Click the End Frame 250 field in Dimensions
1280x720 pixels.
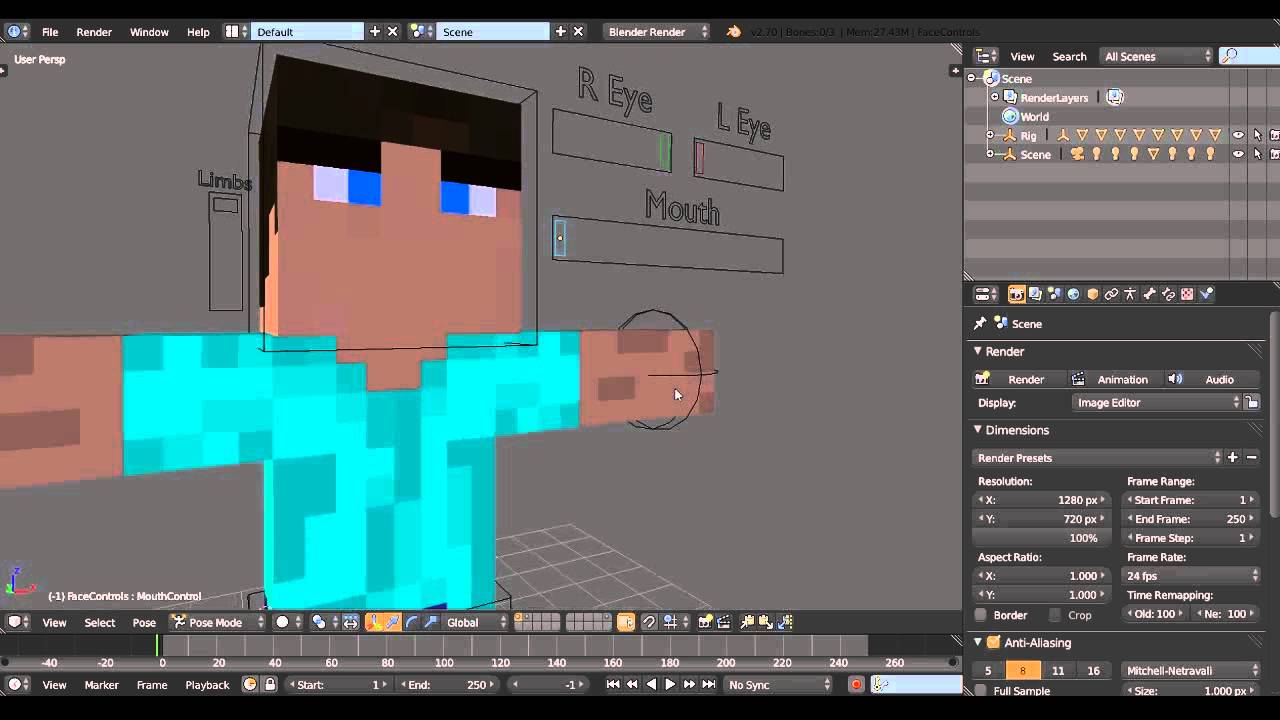1191,519
